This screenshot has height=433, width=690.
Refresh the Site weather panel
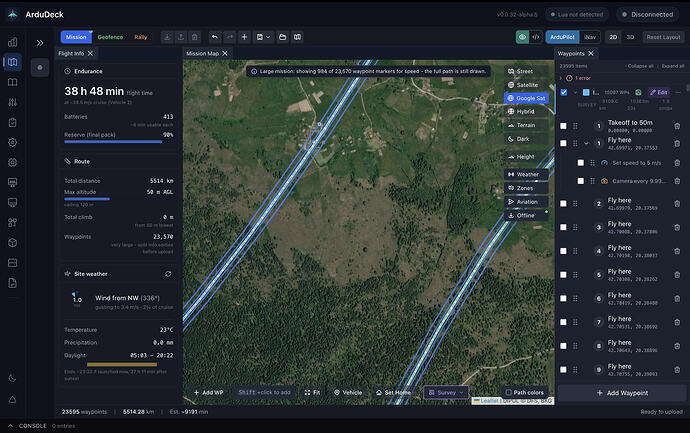168,274
